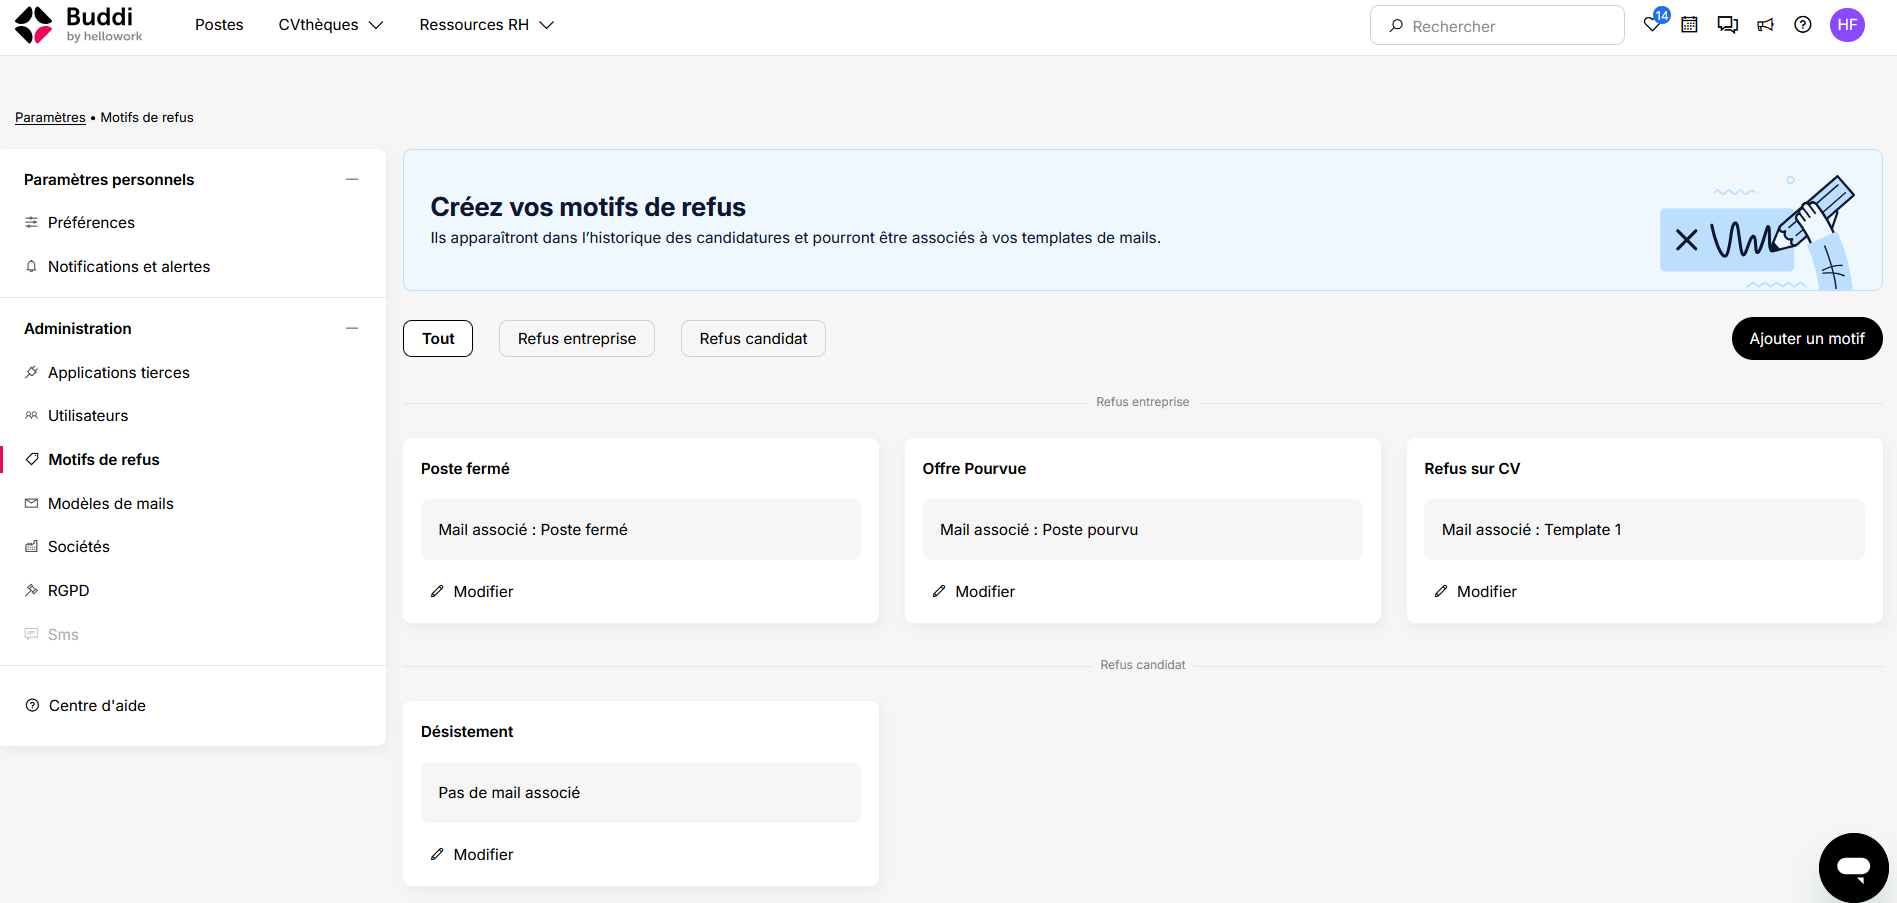Viewport: 1897px width, 903px height.
Task: Open Notifications et alertes settings
Action: point(129,266)
